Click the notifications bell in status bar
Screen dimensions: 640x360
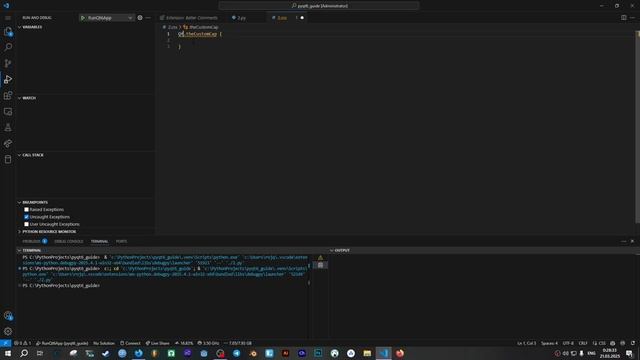[633, 343]
